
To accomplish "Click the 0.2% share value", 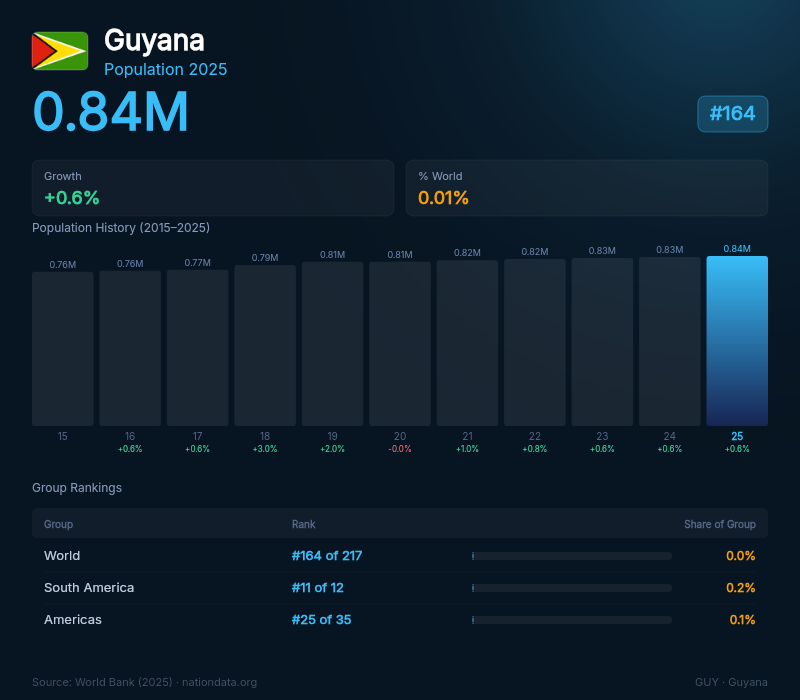I will [740, 588].
